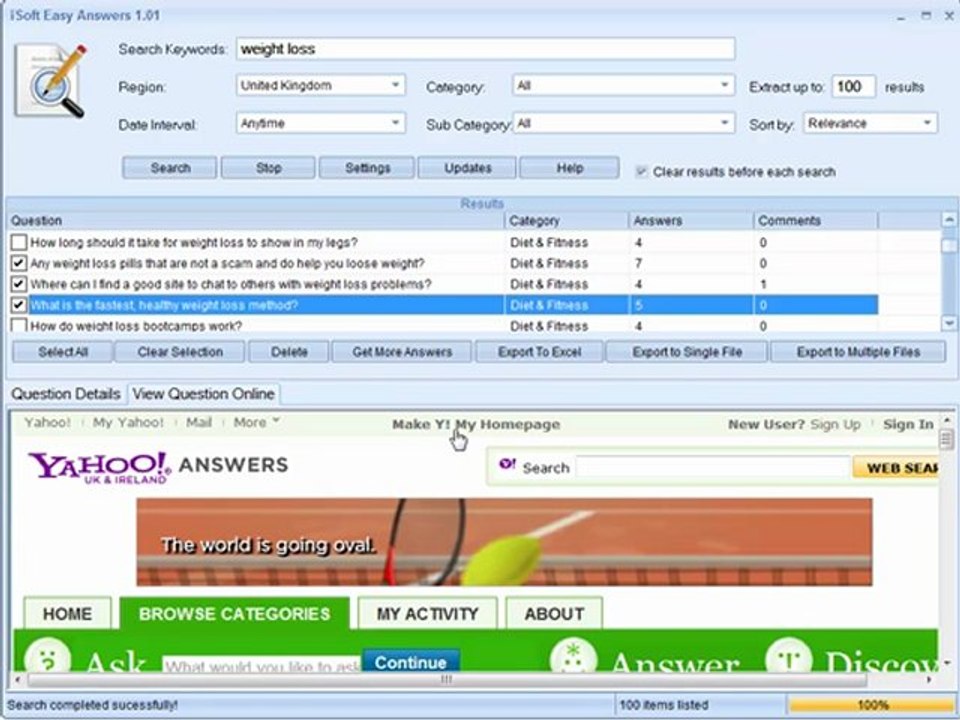
Task: Click the Search Keywords input field
Action: pyautogui.click(x=486, y=49)
